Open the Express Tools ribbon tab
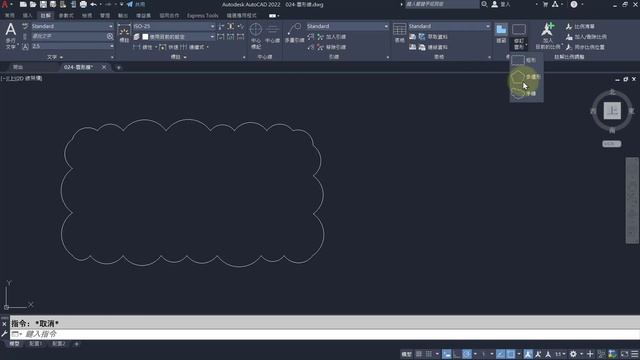The image size is (640, 360). coord(202,16)
